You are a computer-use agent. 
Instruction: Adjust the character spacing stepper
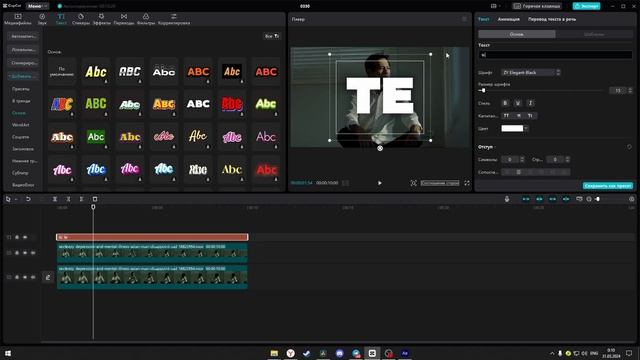(x=522, y=160)
